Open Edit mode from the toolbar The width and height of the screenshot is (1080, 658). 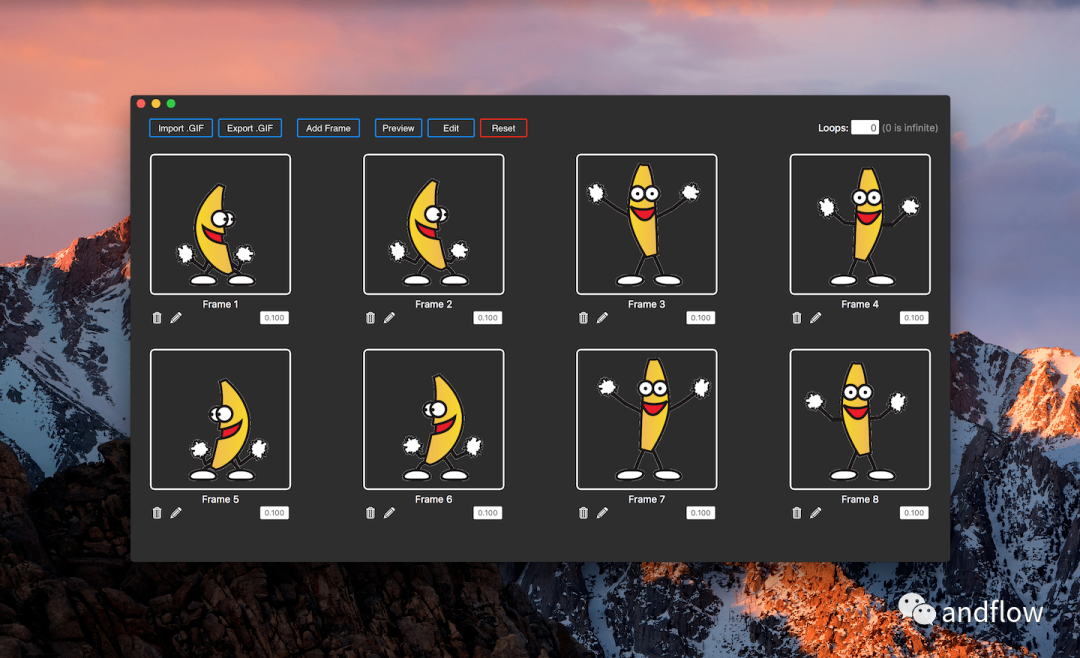click(x=450, y=127)
